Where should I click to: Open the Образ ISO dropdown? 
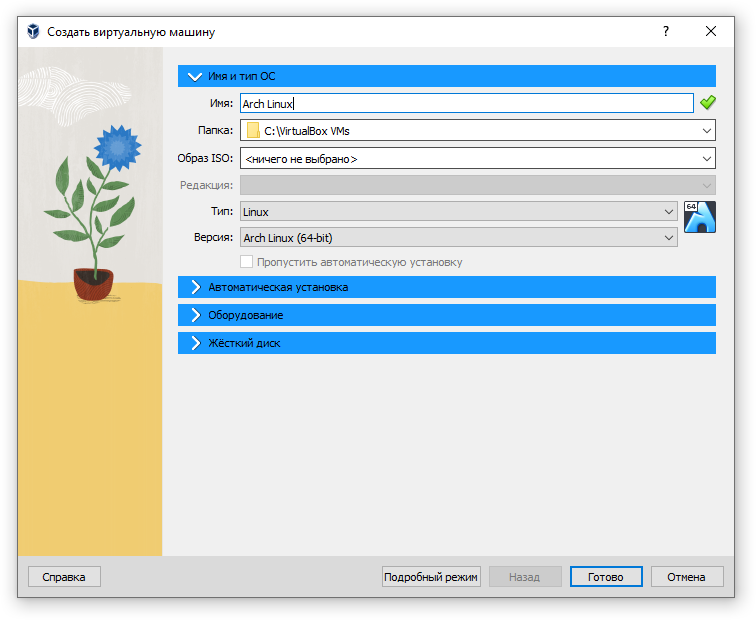tap(478, 159)
